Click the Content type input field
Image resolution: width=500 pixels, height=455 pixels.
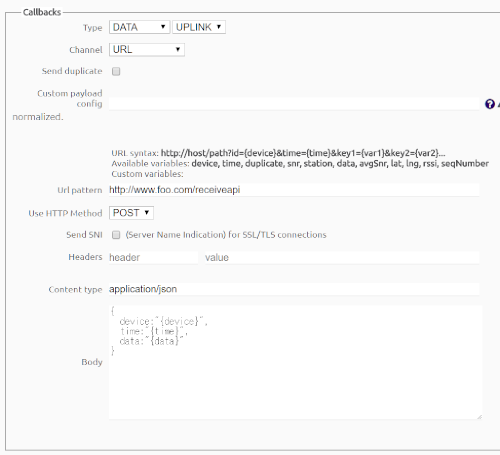294,289
